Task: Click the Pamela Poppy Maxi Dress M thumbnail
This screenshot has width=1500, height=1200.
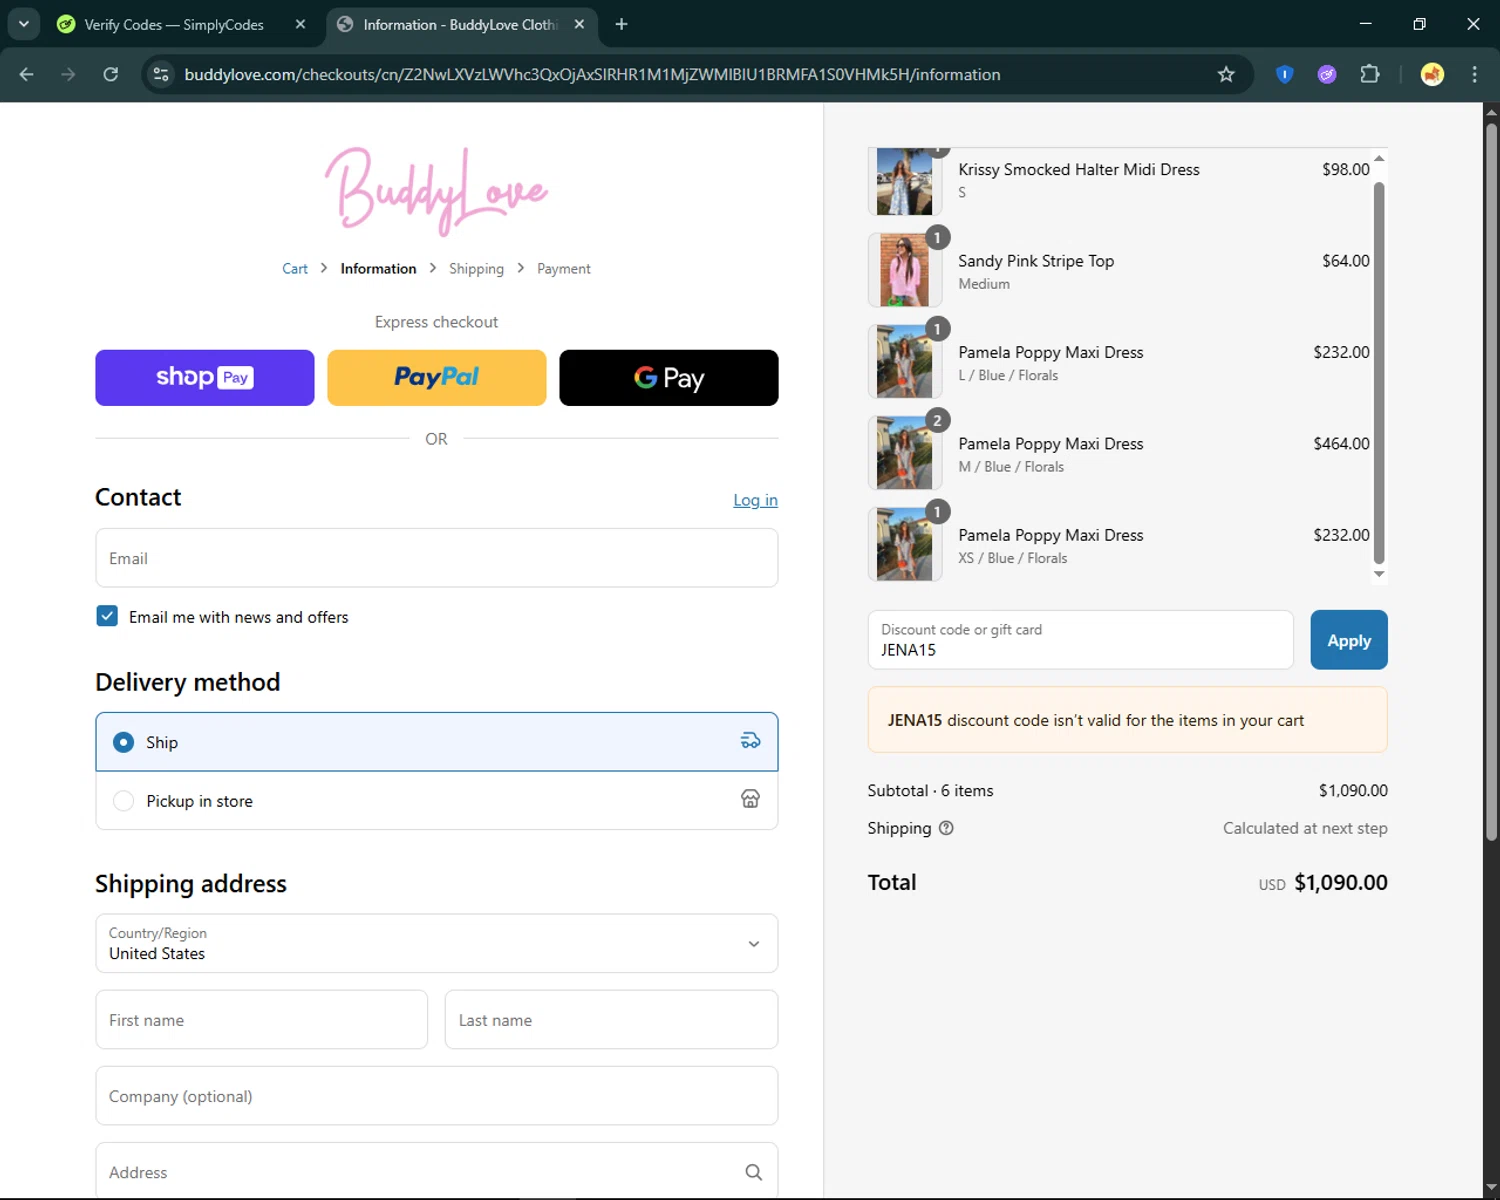Action: click(x=905, y=453)
